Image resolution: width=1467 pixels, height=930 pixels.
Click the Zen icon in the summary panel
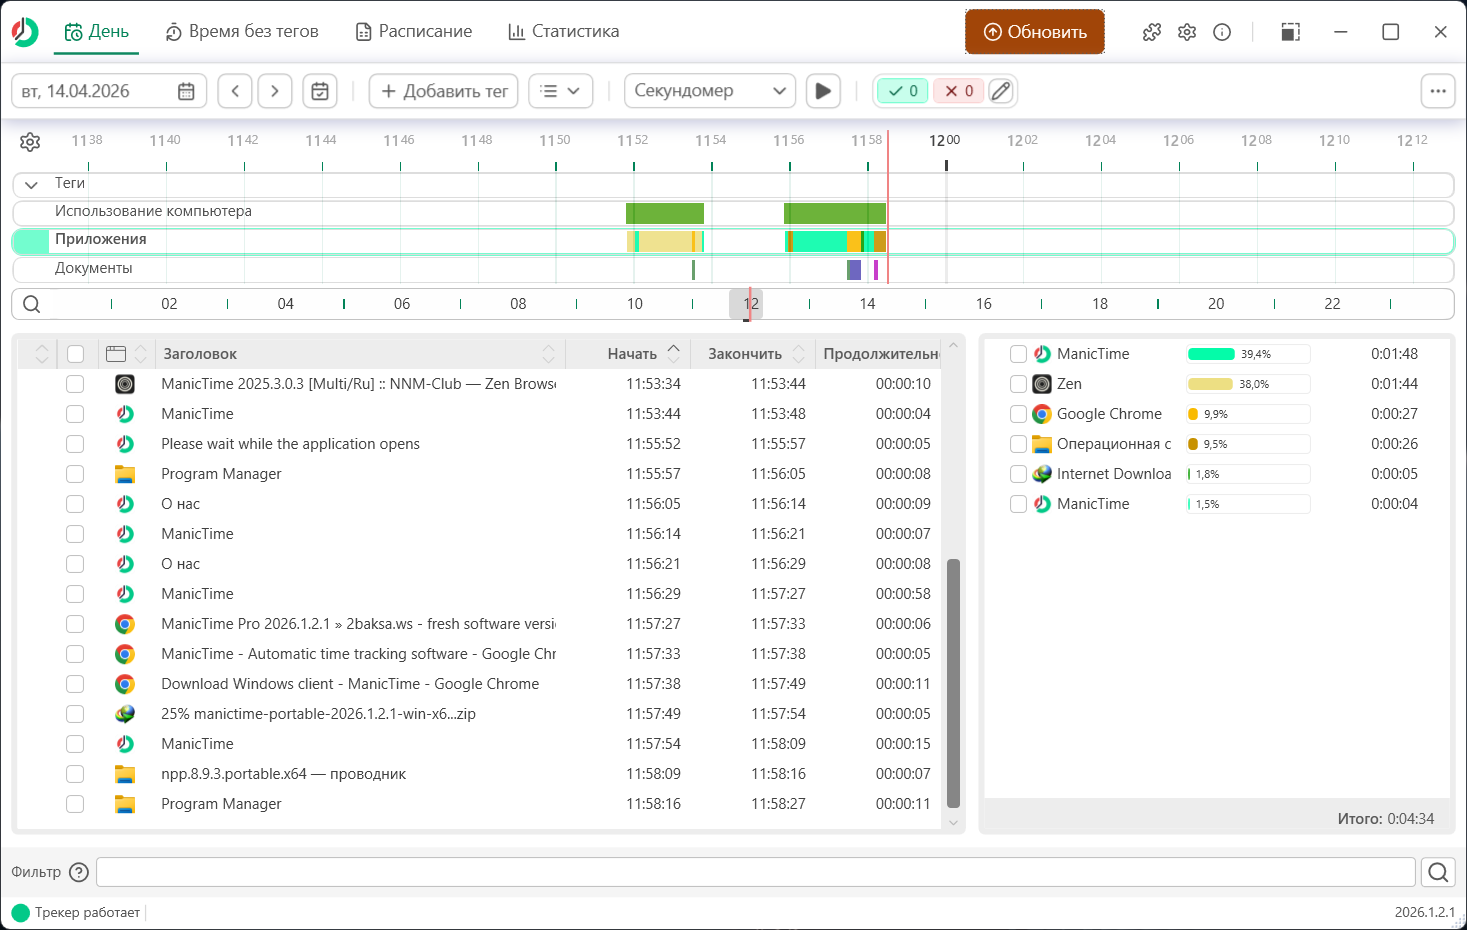[1042, 384]
